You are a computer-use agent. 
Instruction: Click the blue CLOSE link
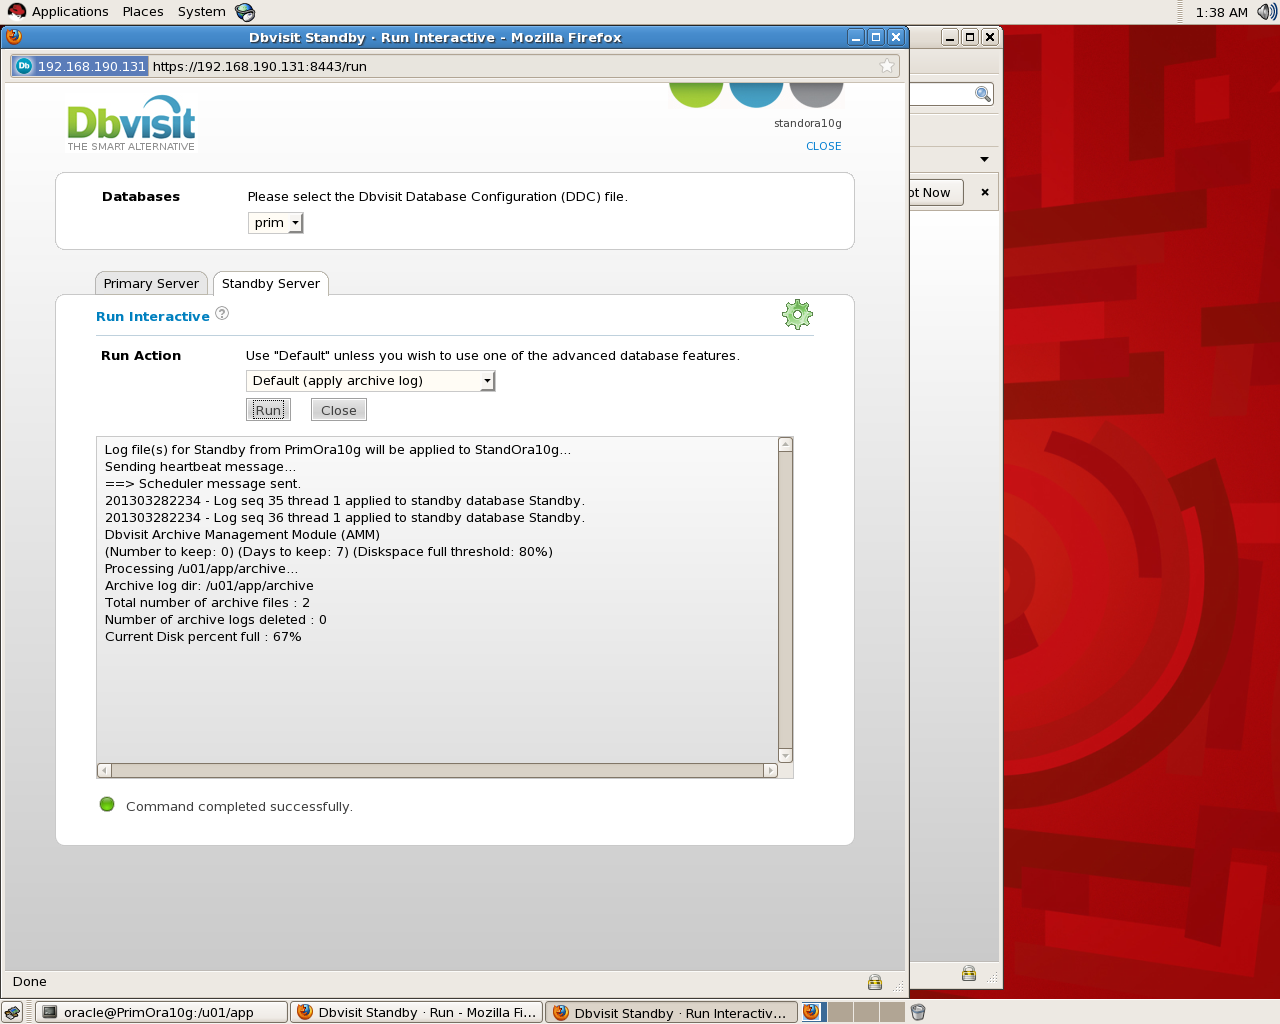(823, 146)
